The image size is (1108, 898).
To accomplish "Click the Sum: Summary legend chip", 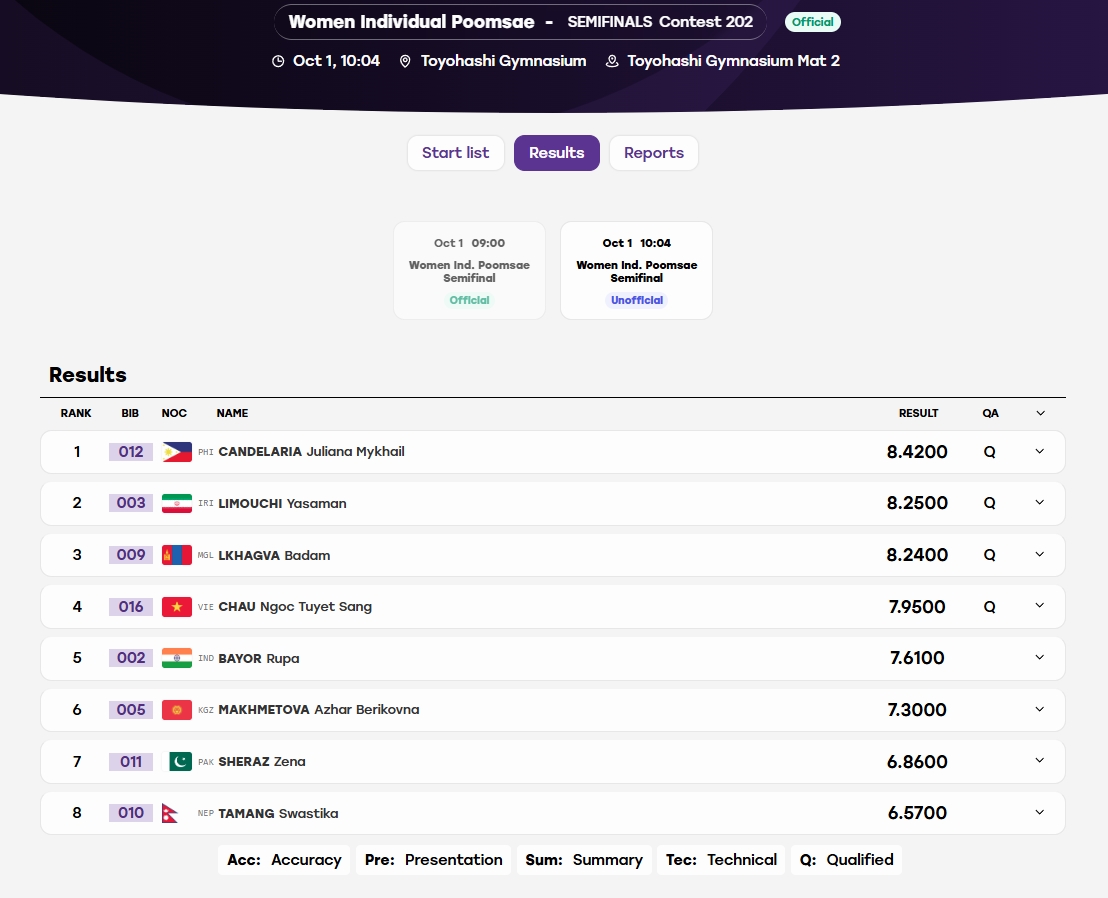I will click(x=584, y=860).
